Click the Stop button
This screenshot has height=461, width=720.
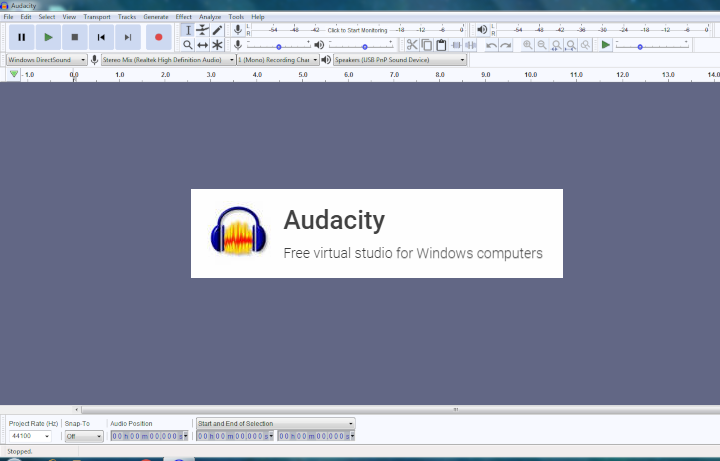tap(75, 37)
